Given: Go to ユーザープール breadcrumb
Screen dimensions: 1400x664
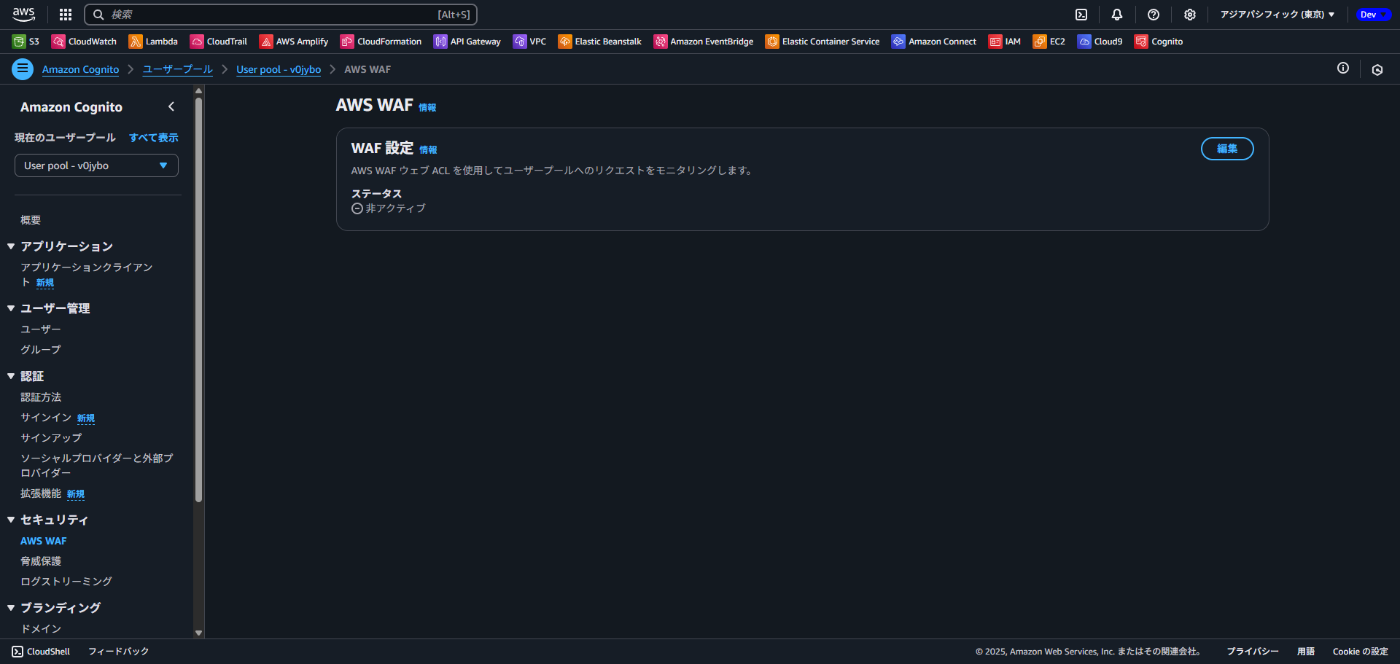Looking at the screenshot, I should (x=178, y=70).
